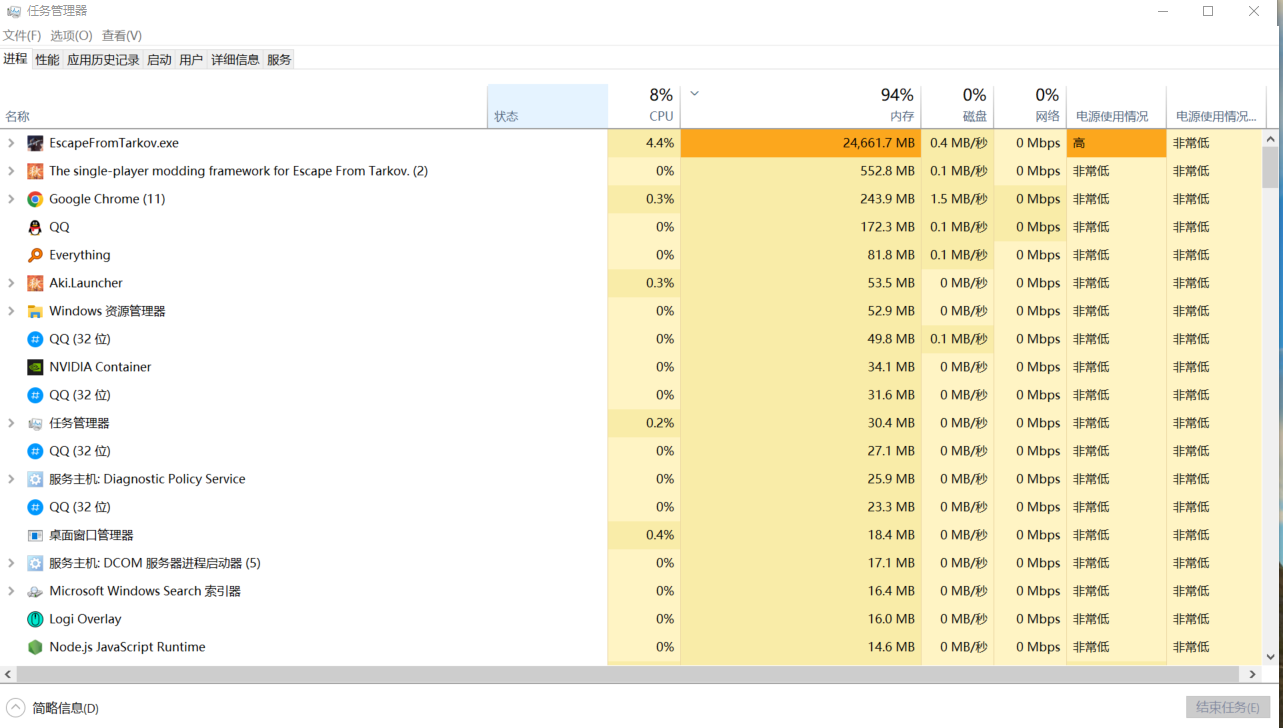Screen dimensions: 1283x728
Task: Click the 1.5 MB/秒 disk cell
Action: tap(958, 199)
